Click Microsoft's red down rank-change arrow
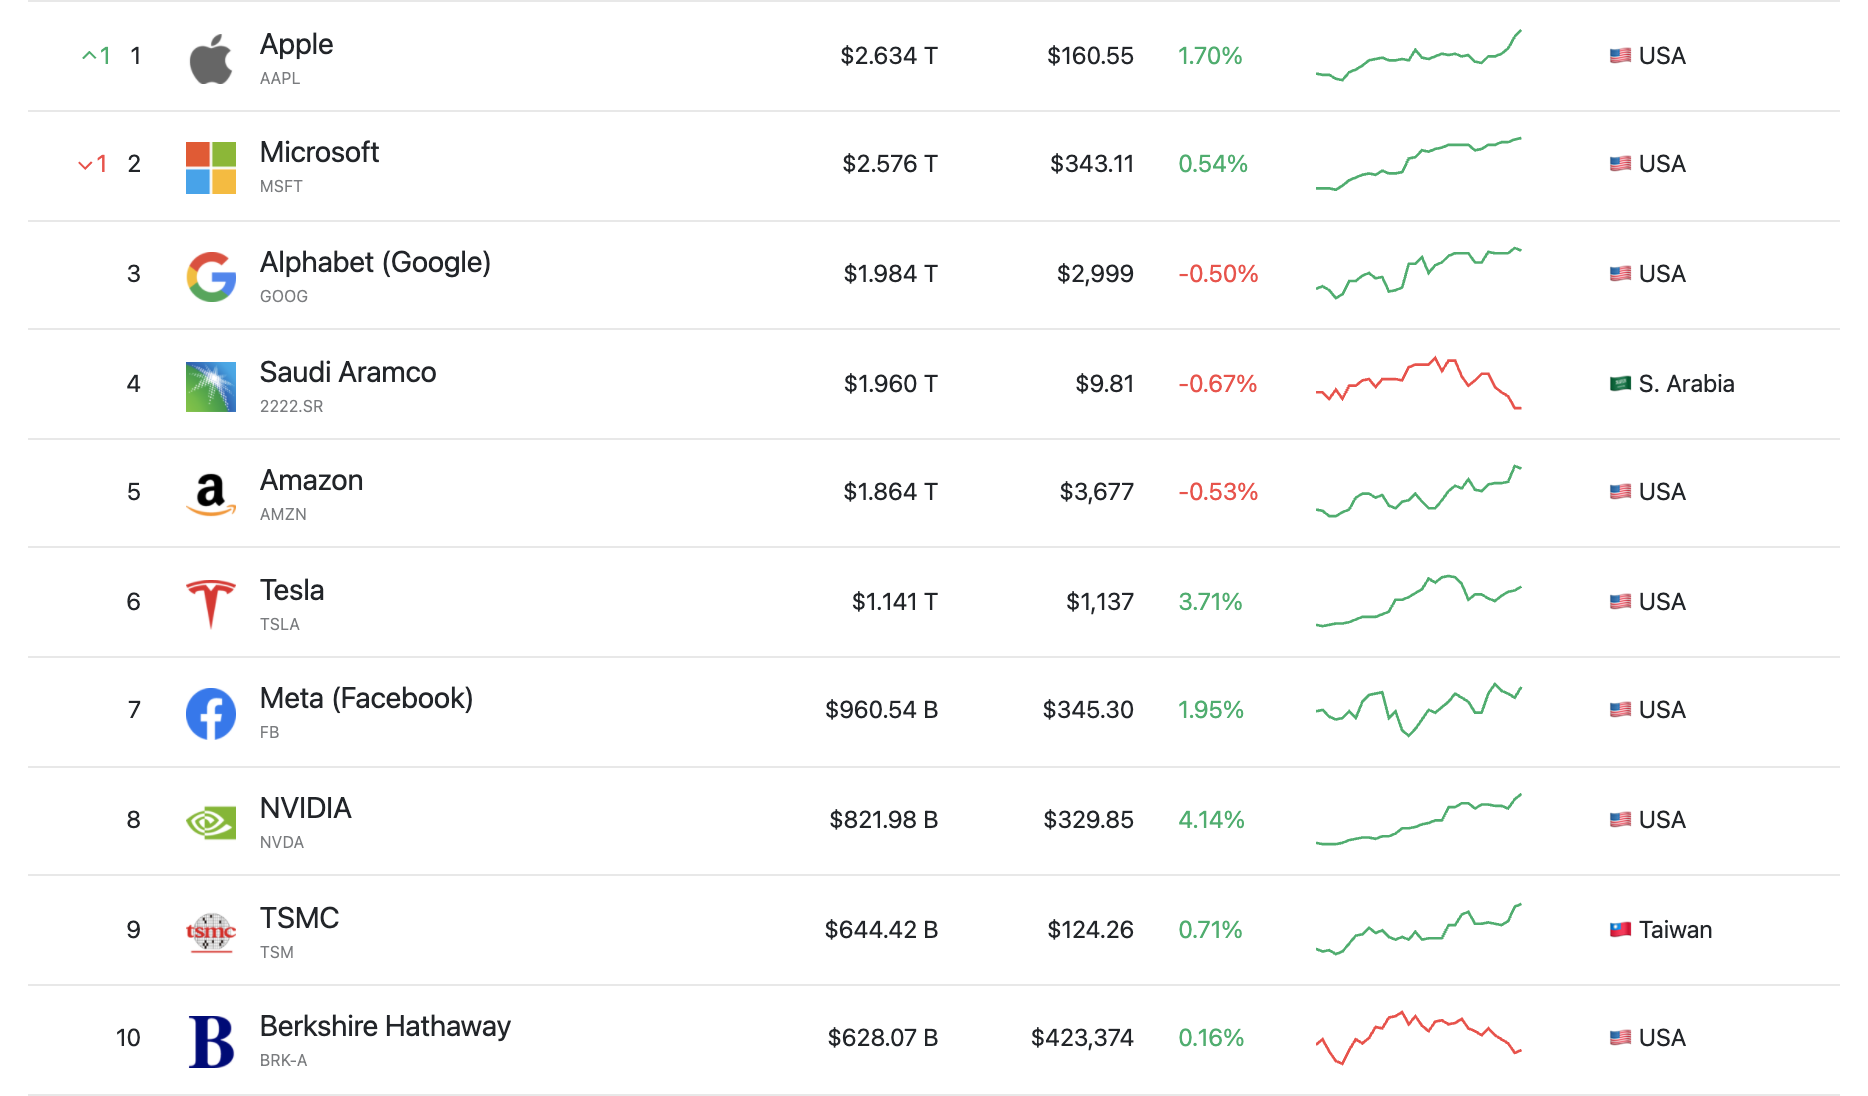Viewport: 1868px width, 1096px height. (85, 165)
